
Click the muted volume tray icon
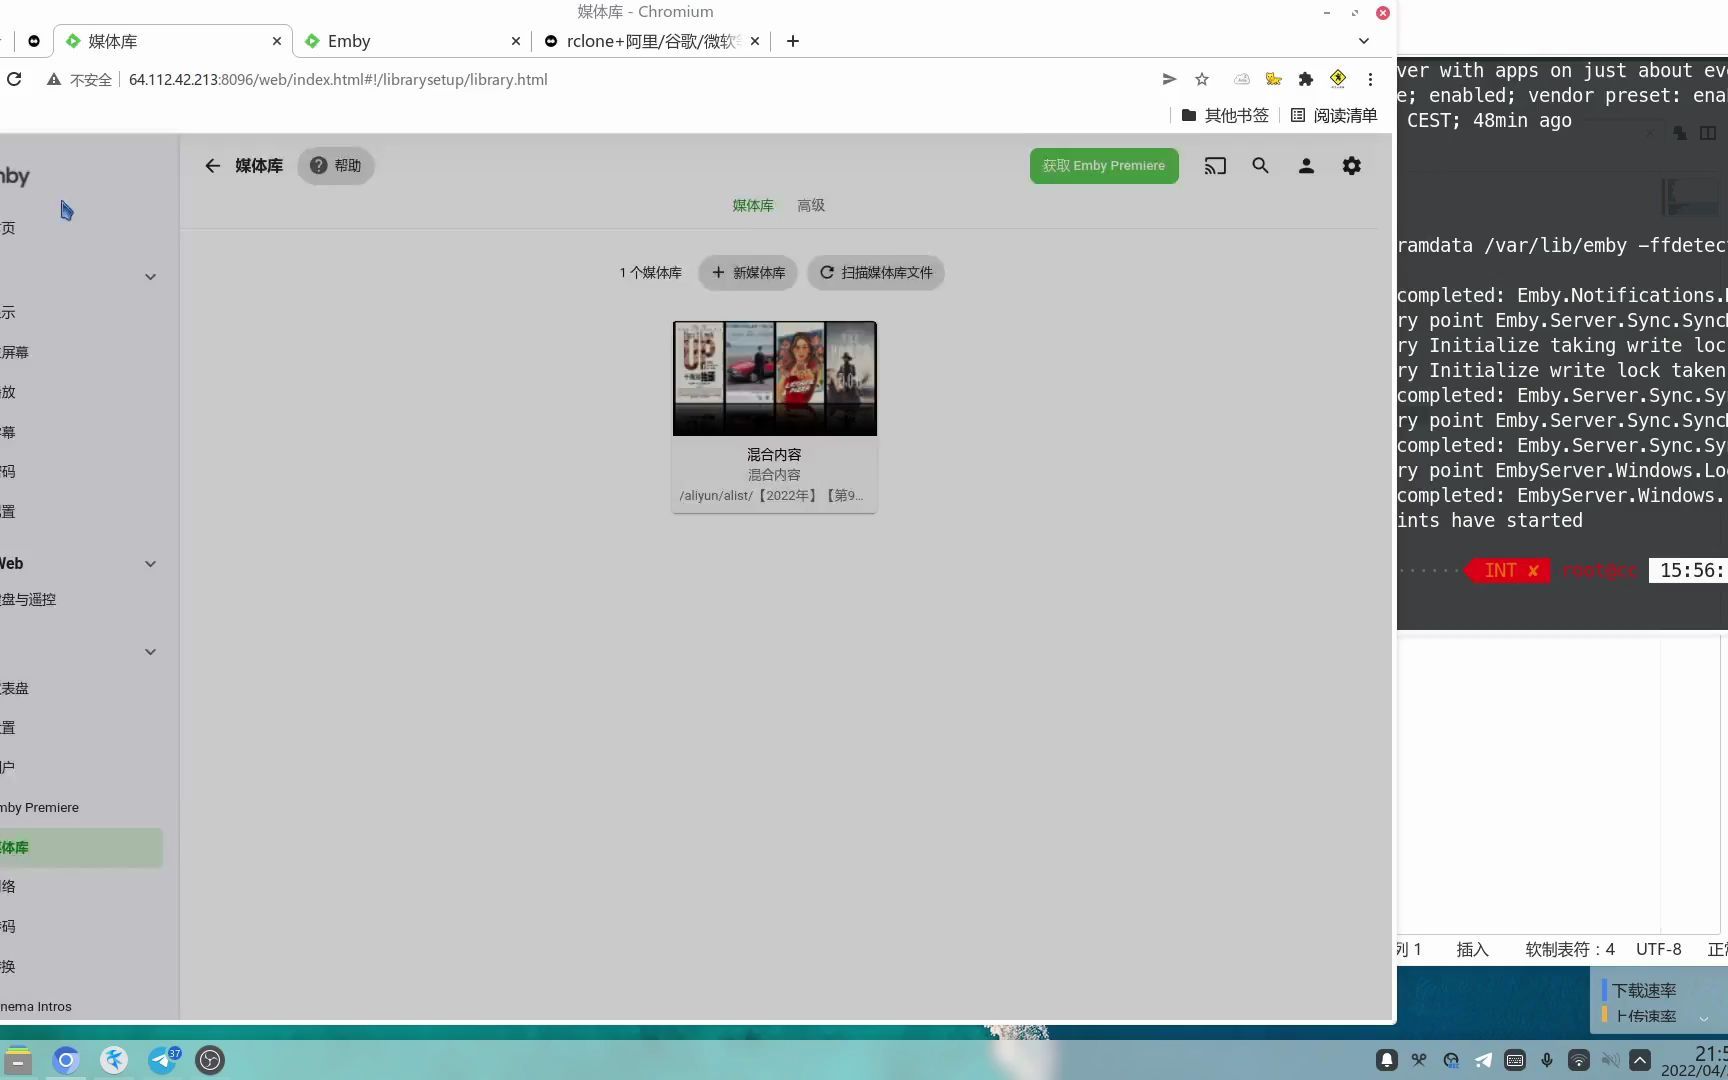[x=1611, y=1060]
